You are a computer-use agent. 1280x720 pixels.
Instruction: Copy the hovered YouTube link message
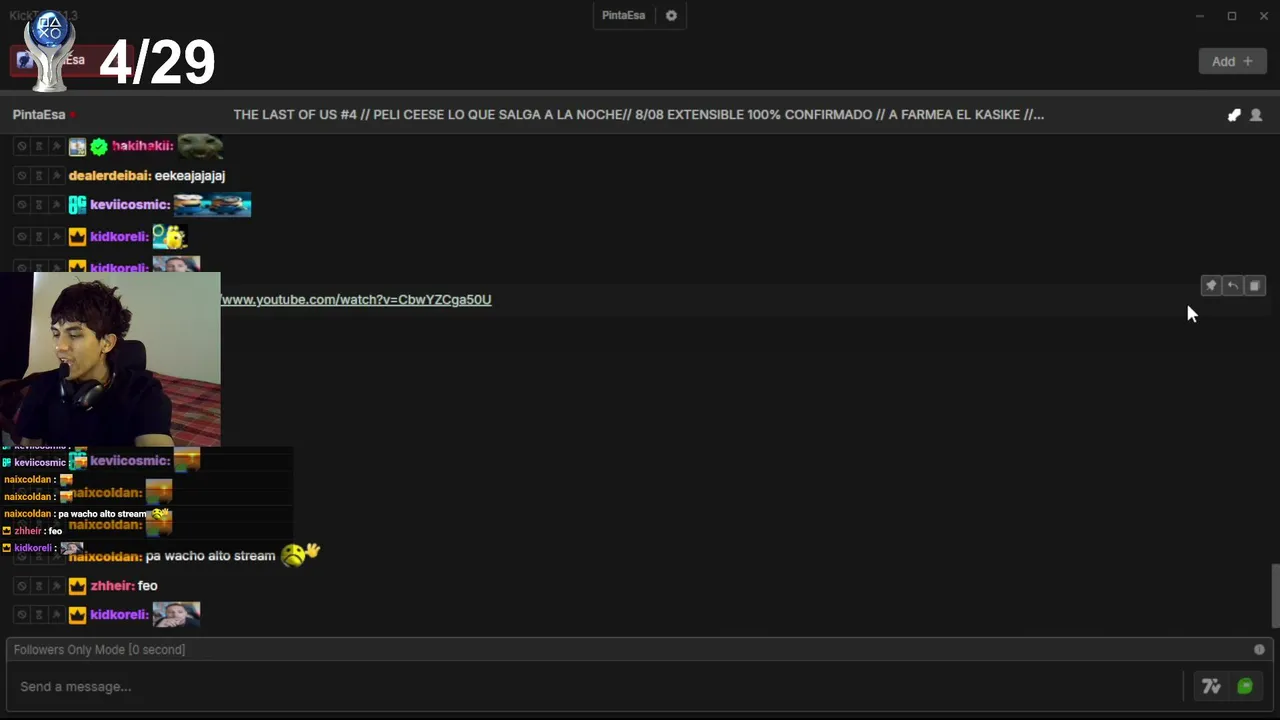tap(1254, 286)
